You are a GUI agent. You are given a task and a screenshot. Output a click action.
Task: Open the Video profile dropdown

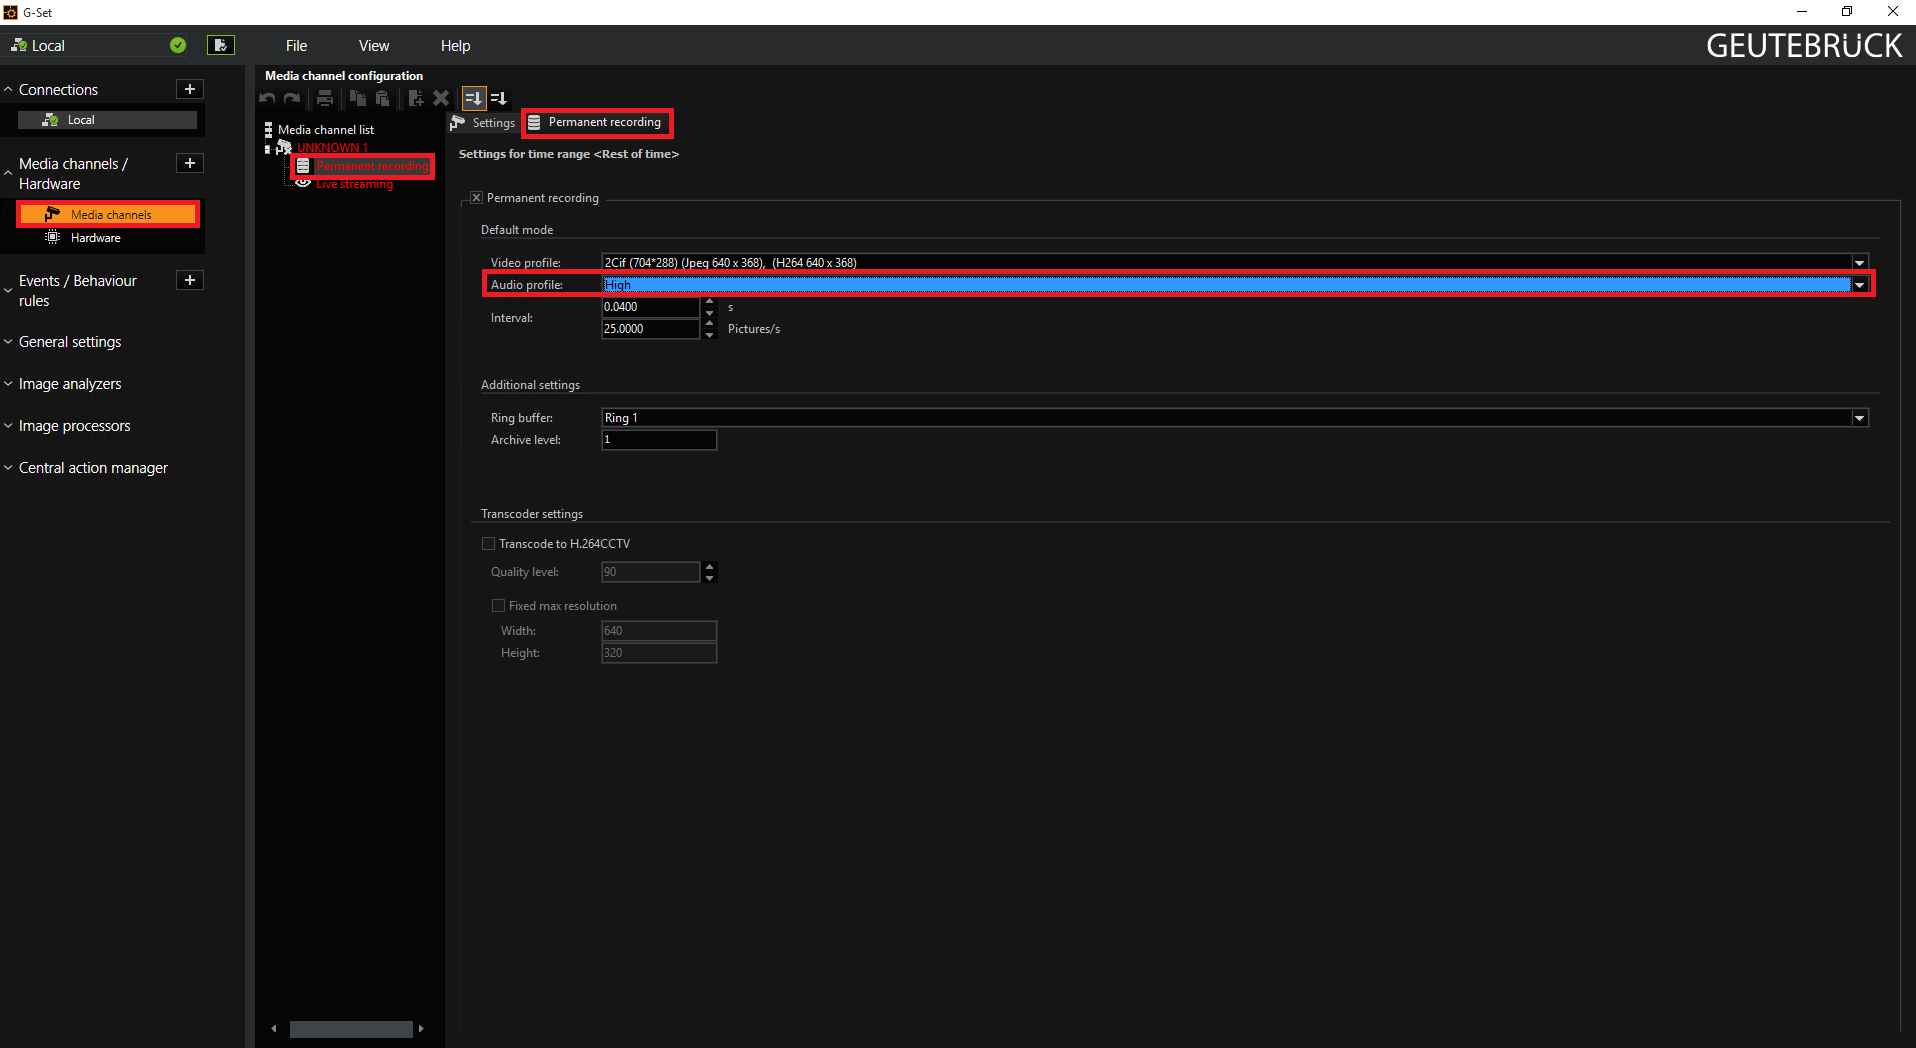coord(1859,263)
